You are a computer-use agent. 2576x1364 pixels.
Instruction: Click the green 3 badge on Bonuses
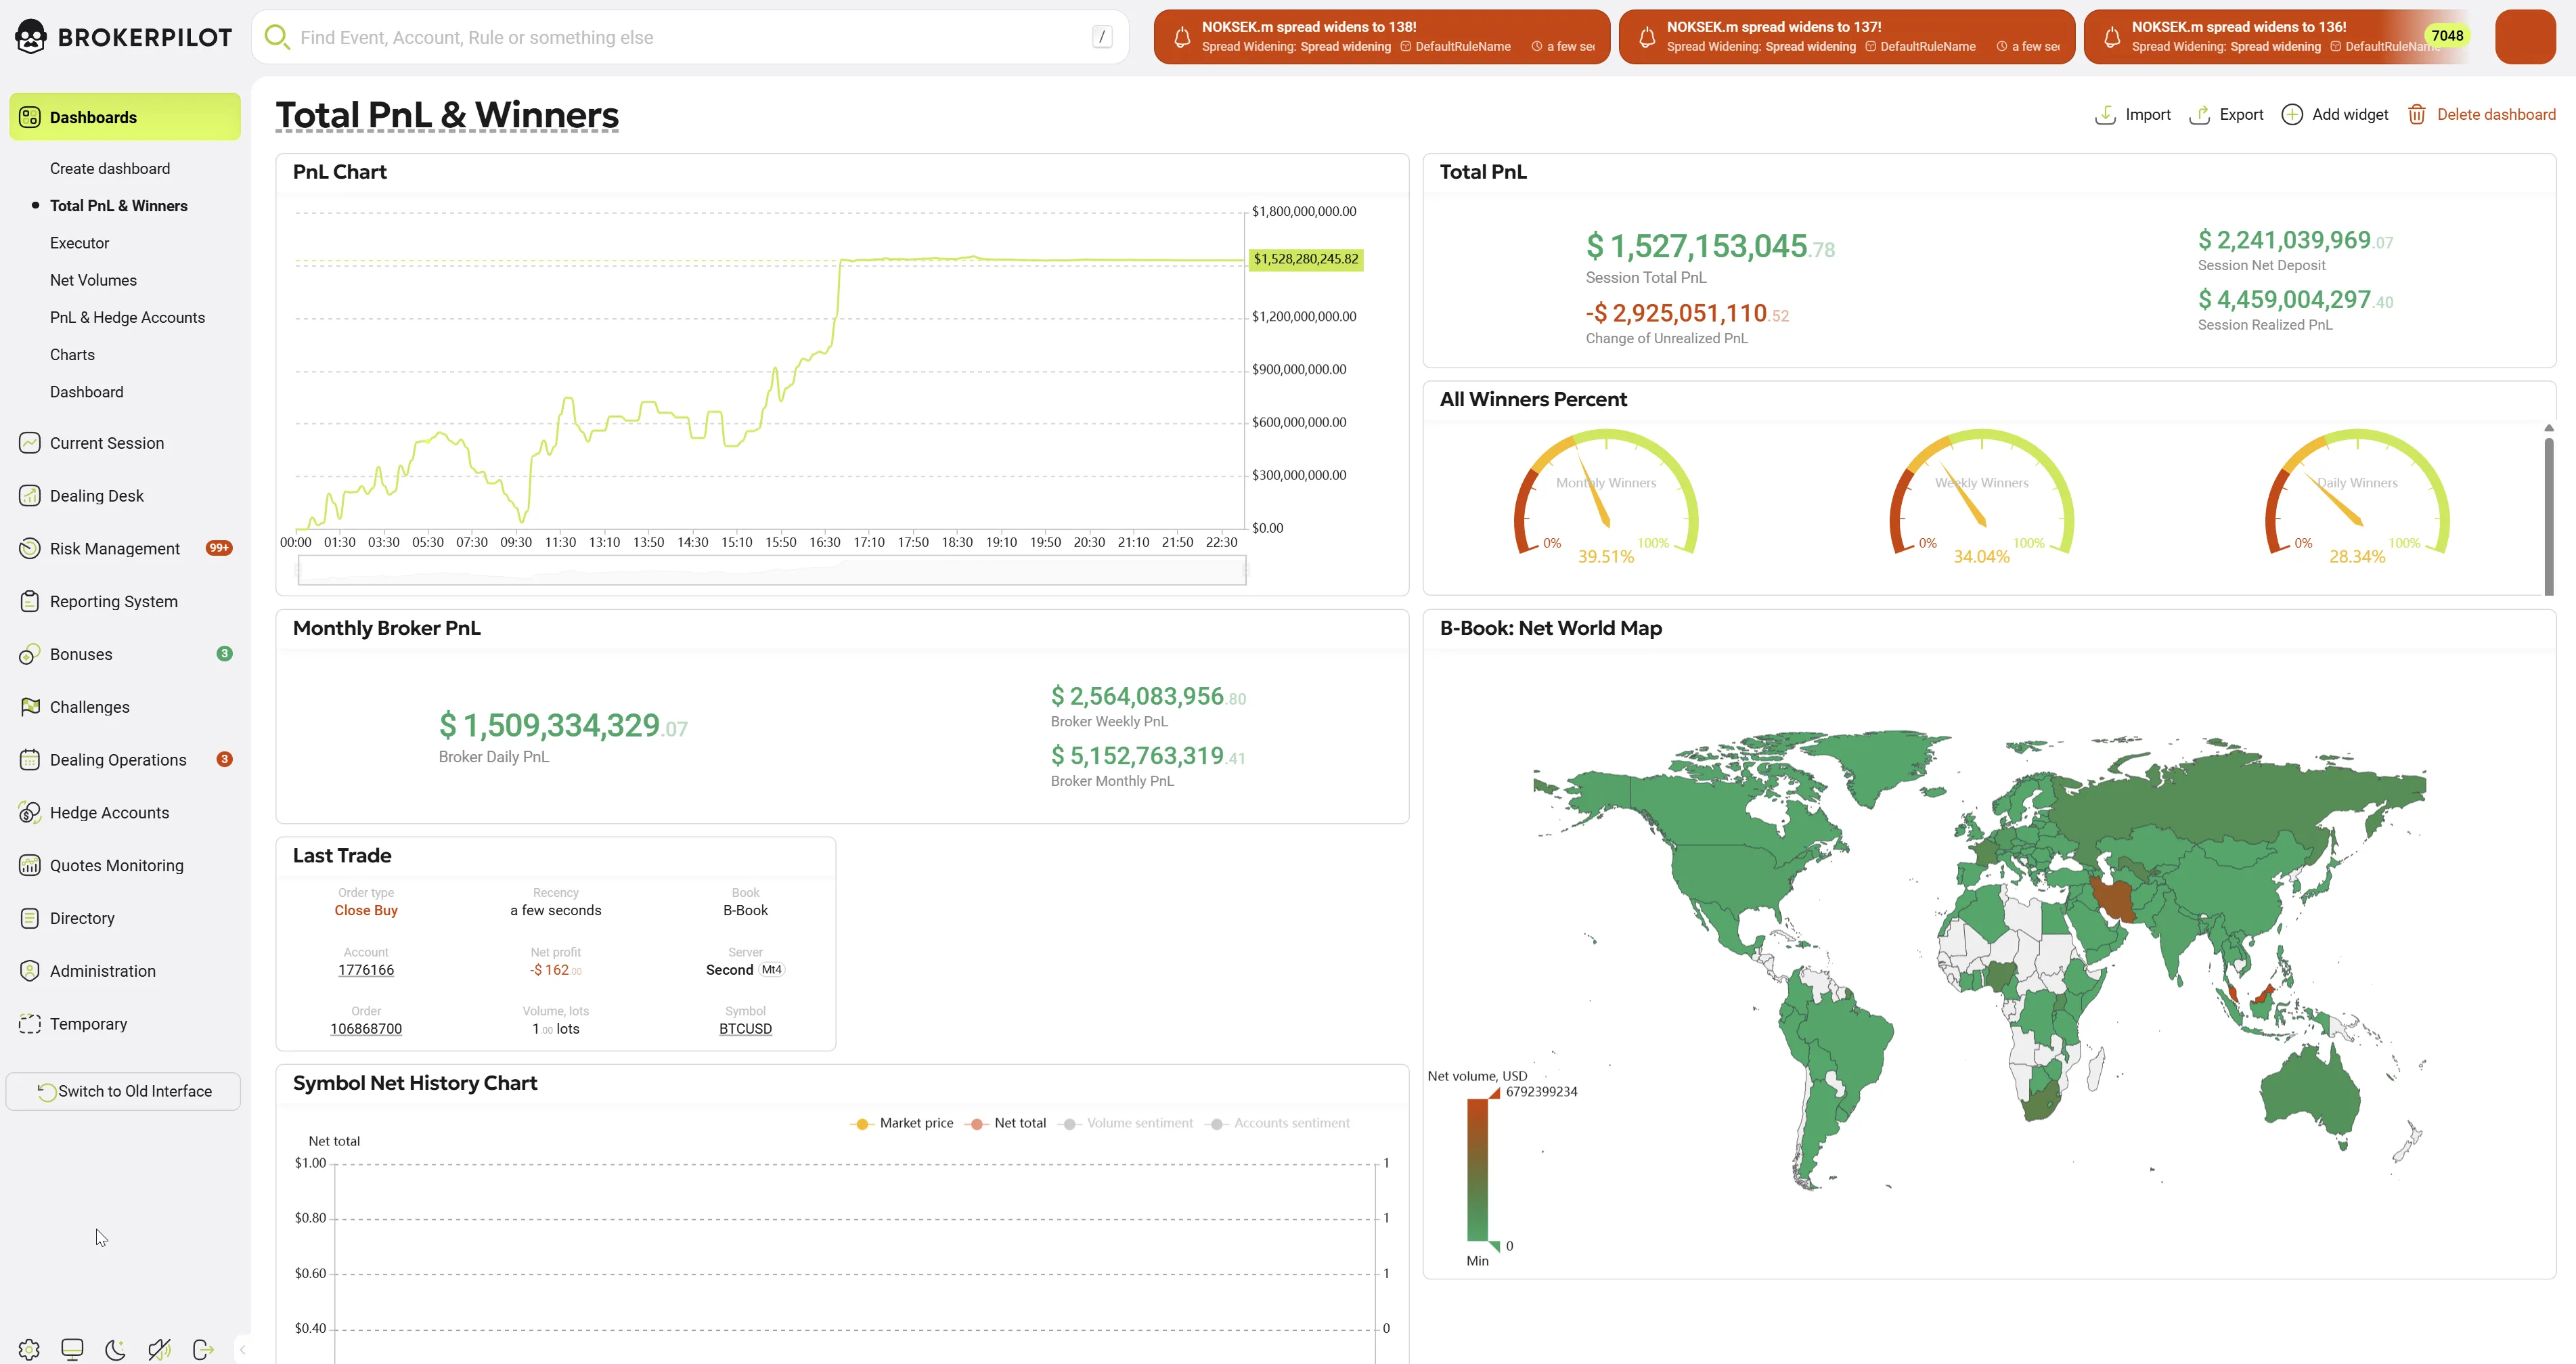tap(224, 654)
